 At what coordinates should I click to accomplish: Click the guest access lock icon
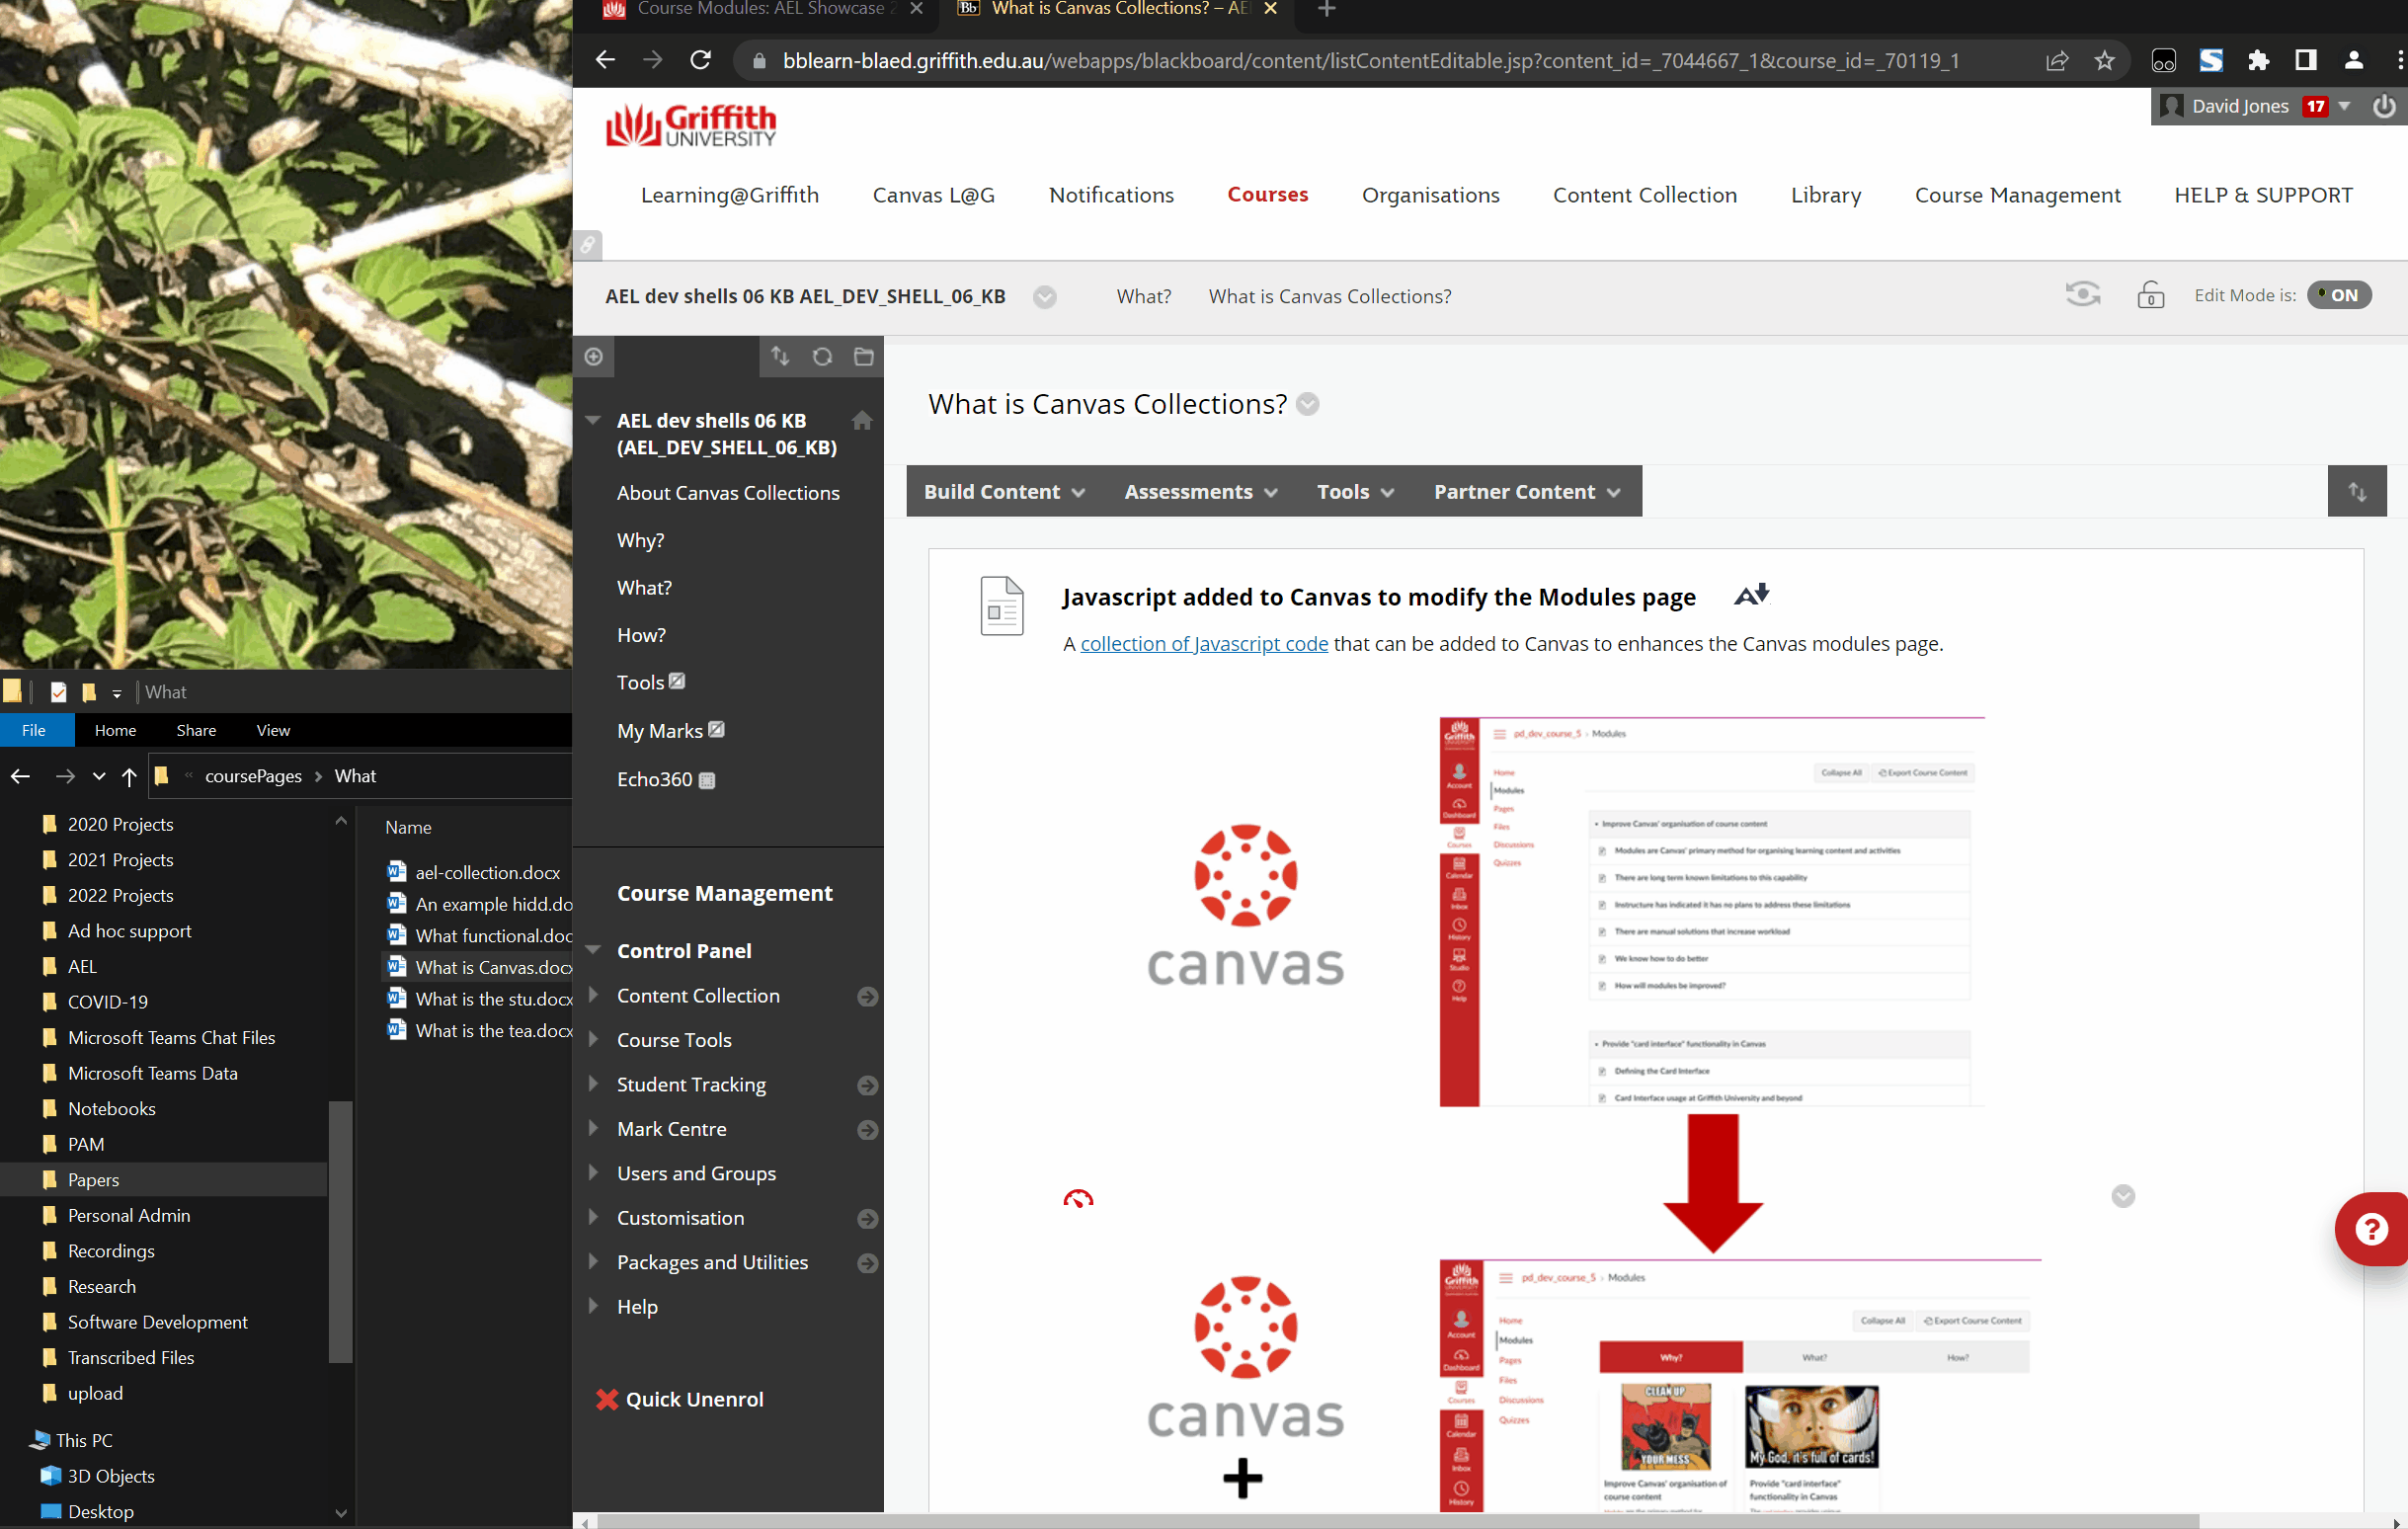coord(2150,295)
